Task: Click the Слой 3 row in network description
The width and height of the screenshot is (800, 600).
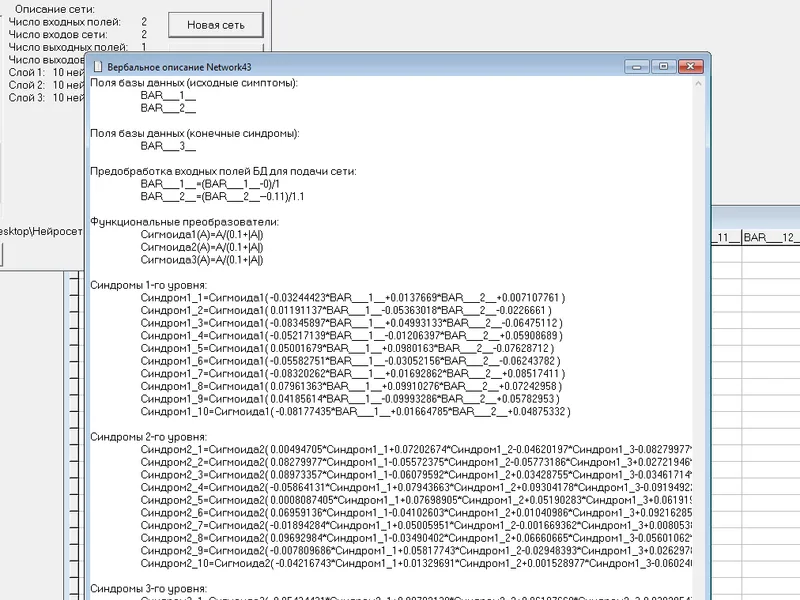Action: pyautogui.click(x=46, y=97)
